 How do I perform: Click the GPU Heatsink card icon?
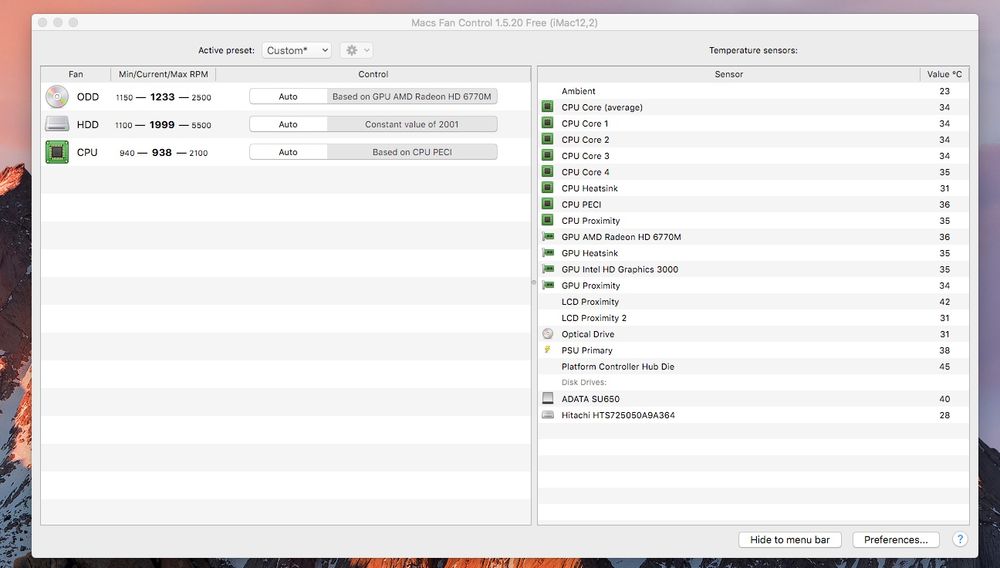[547, 252]
